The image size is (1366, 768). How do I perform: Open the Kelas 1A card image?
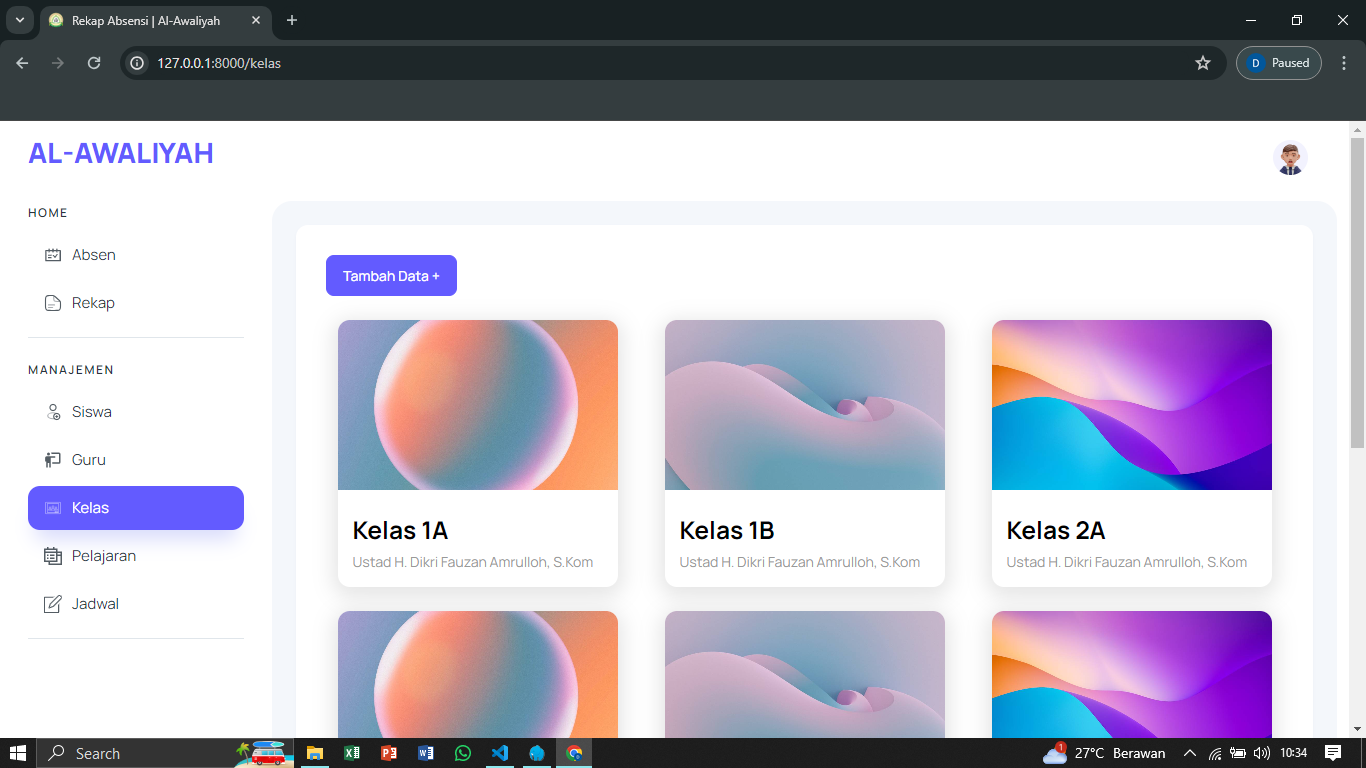(x=478, y=405)
